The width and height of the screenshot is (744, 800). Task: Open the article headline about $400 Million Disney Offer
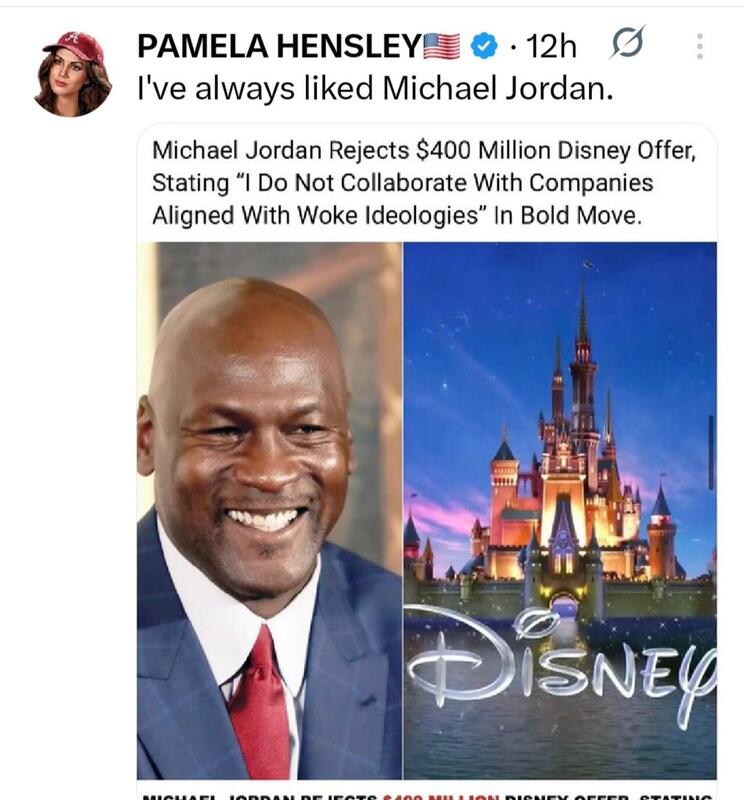pos(424,183)
